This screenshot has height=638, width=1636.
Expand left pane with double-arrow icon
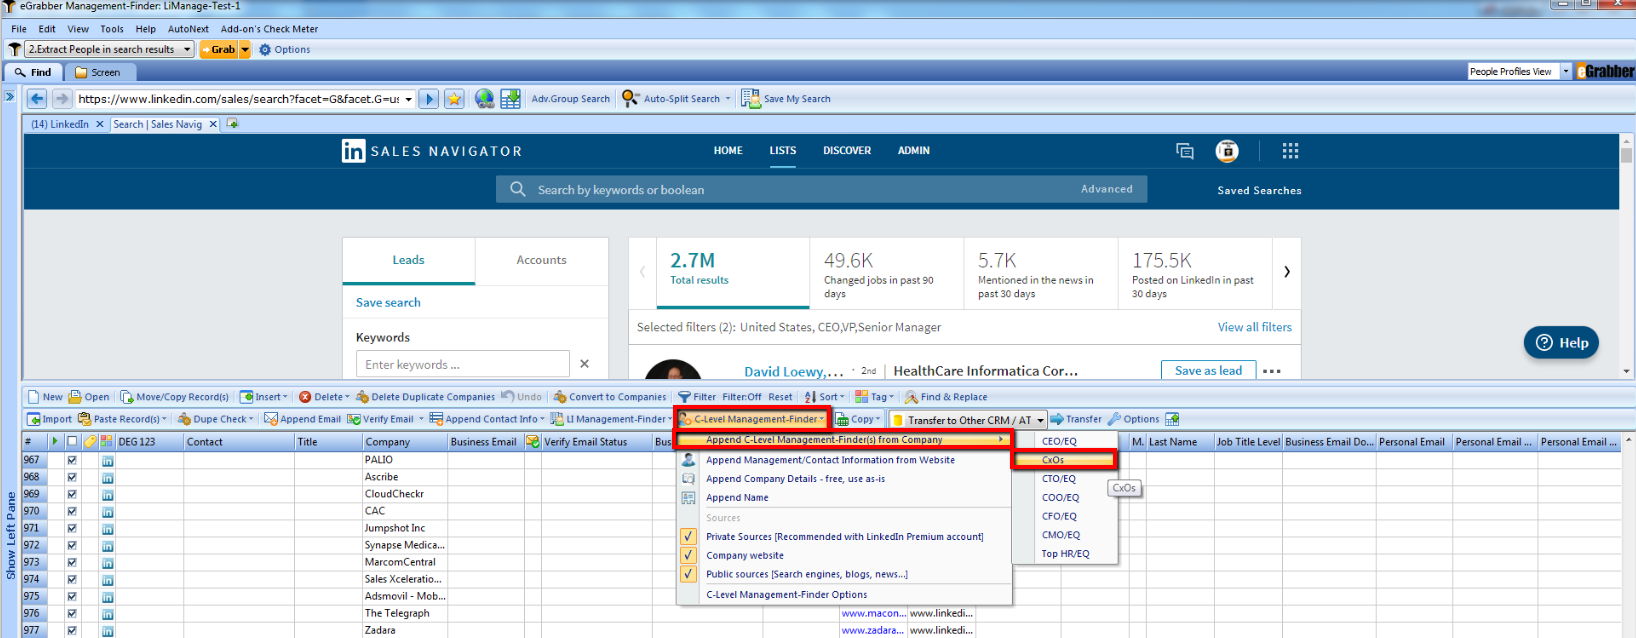[9, 97]
